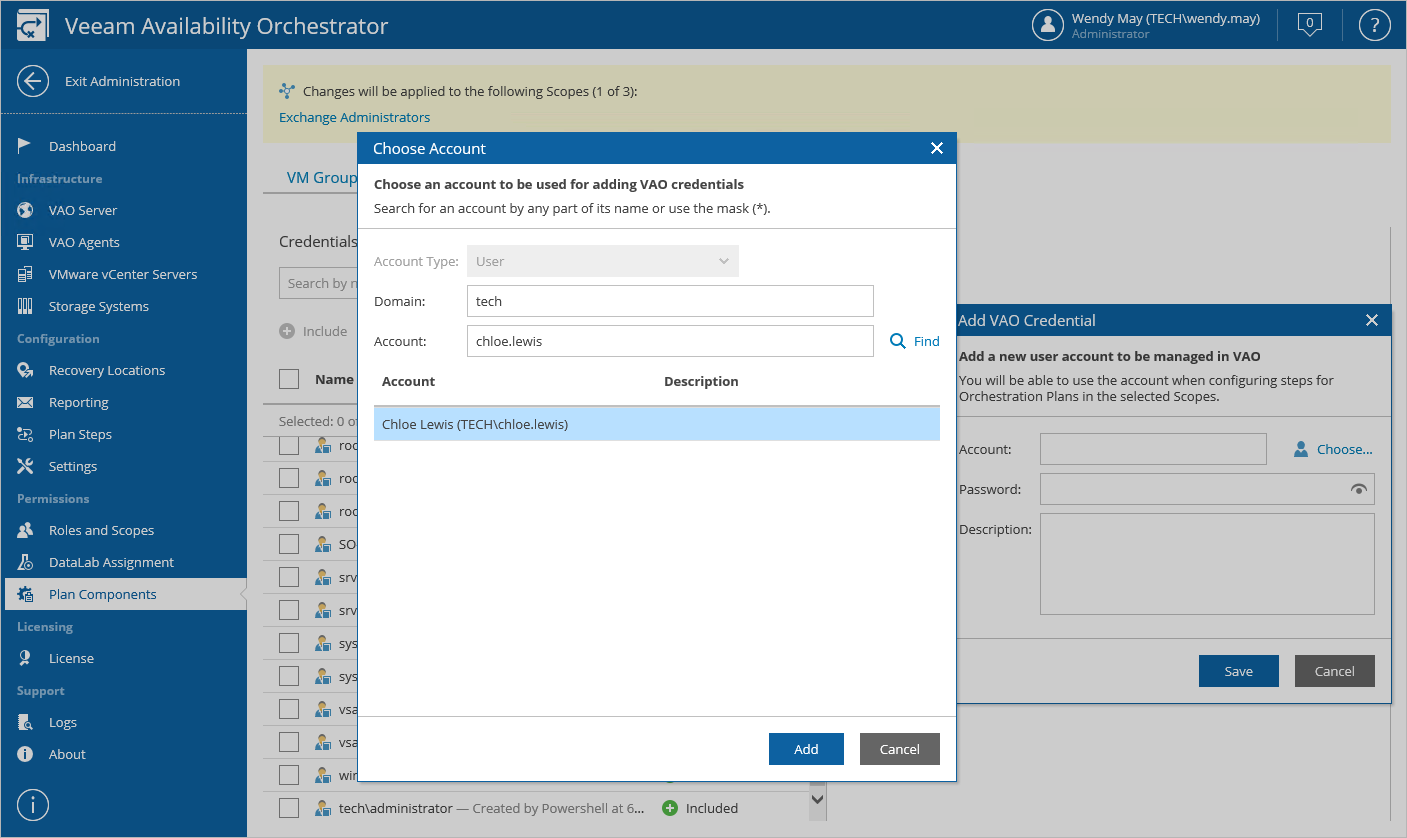
Task: Check the checkbox for the 'SO' credential row
Action: click(289, 544)
